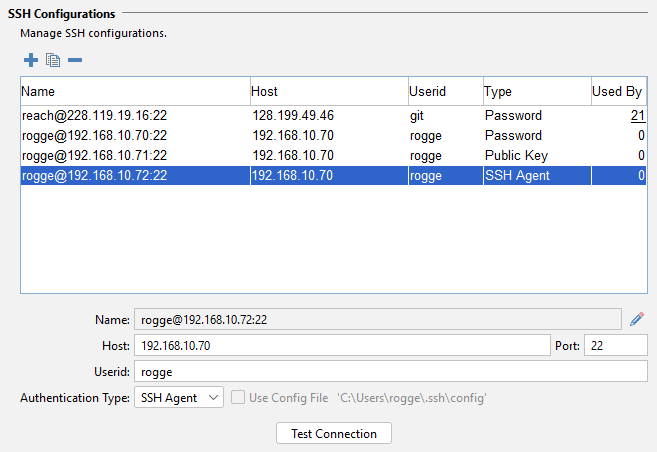The height and width of the screenshot is (452, 657).
Task: Click the plus icon to add SSH configuration
Action: pyautogui.click(x=30, y=61)
